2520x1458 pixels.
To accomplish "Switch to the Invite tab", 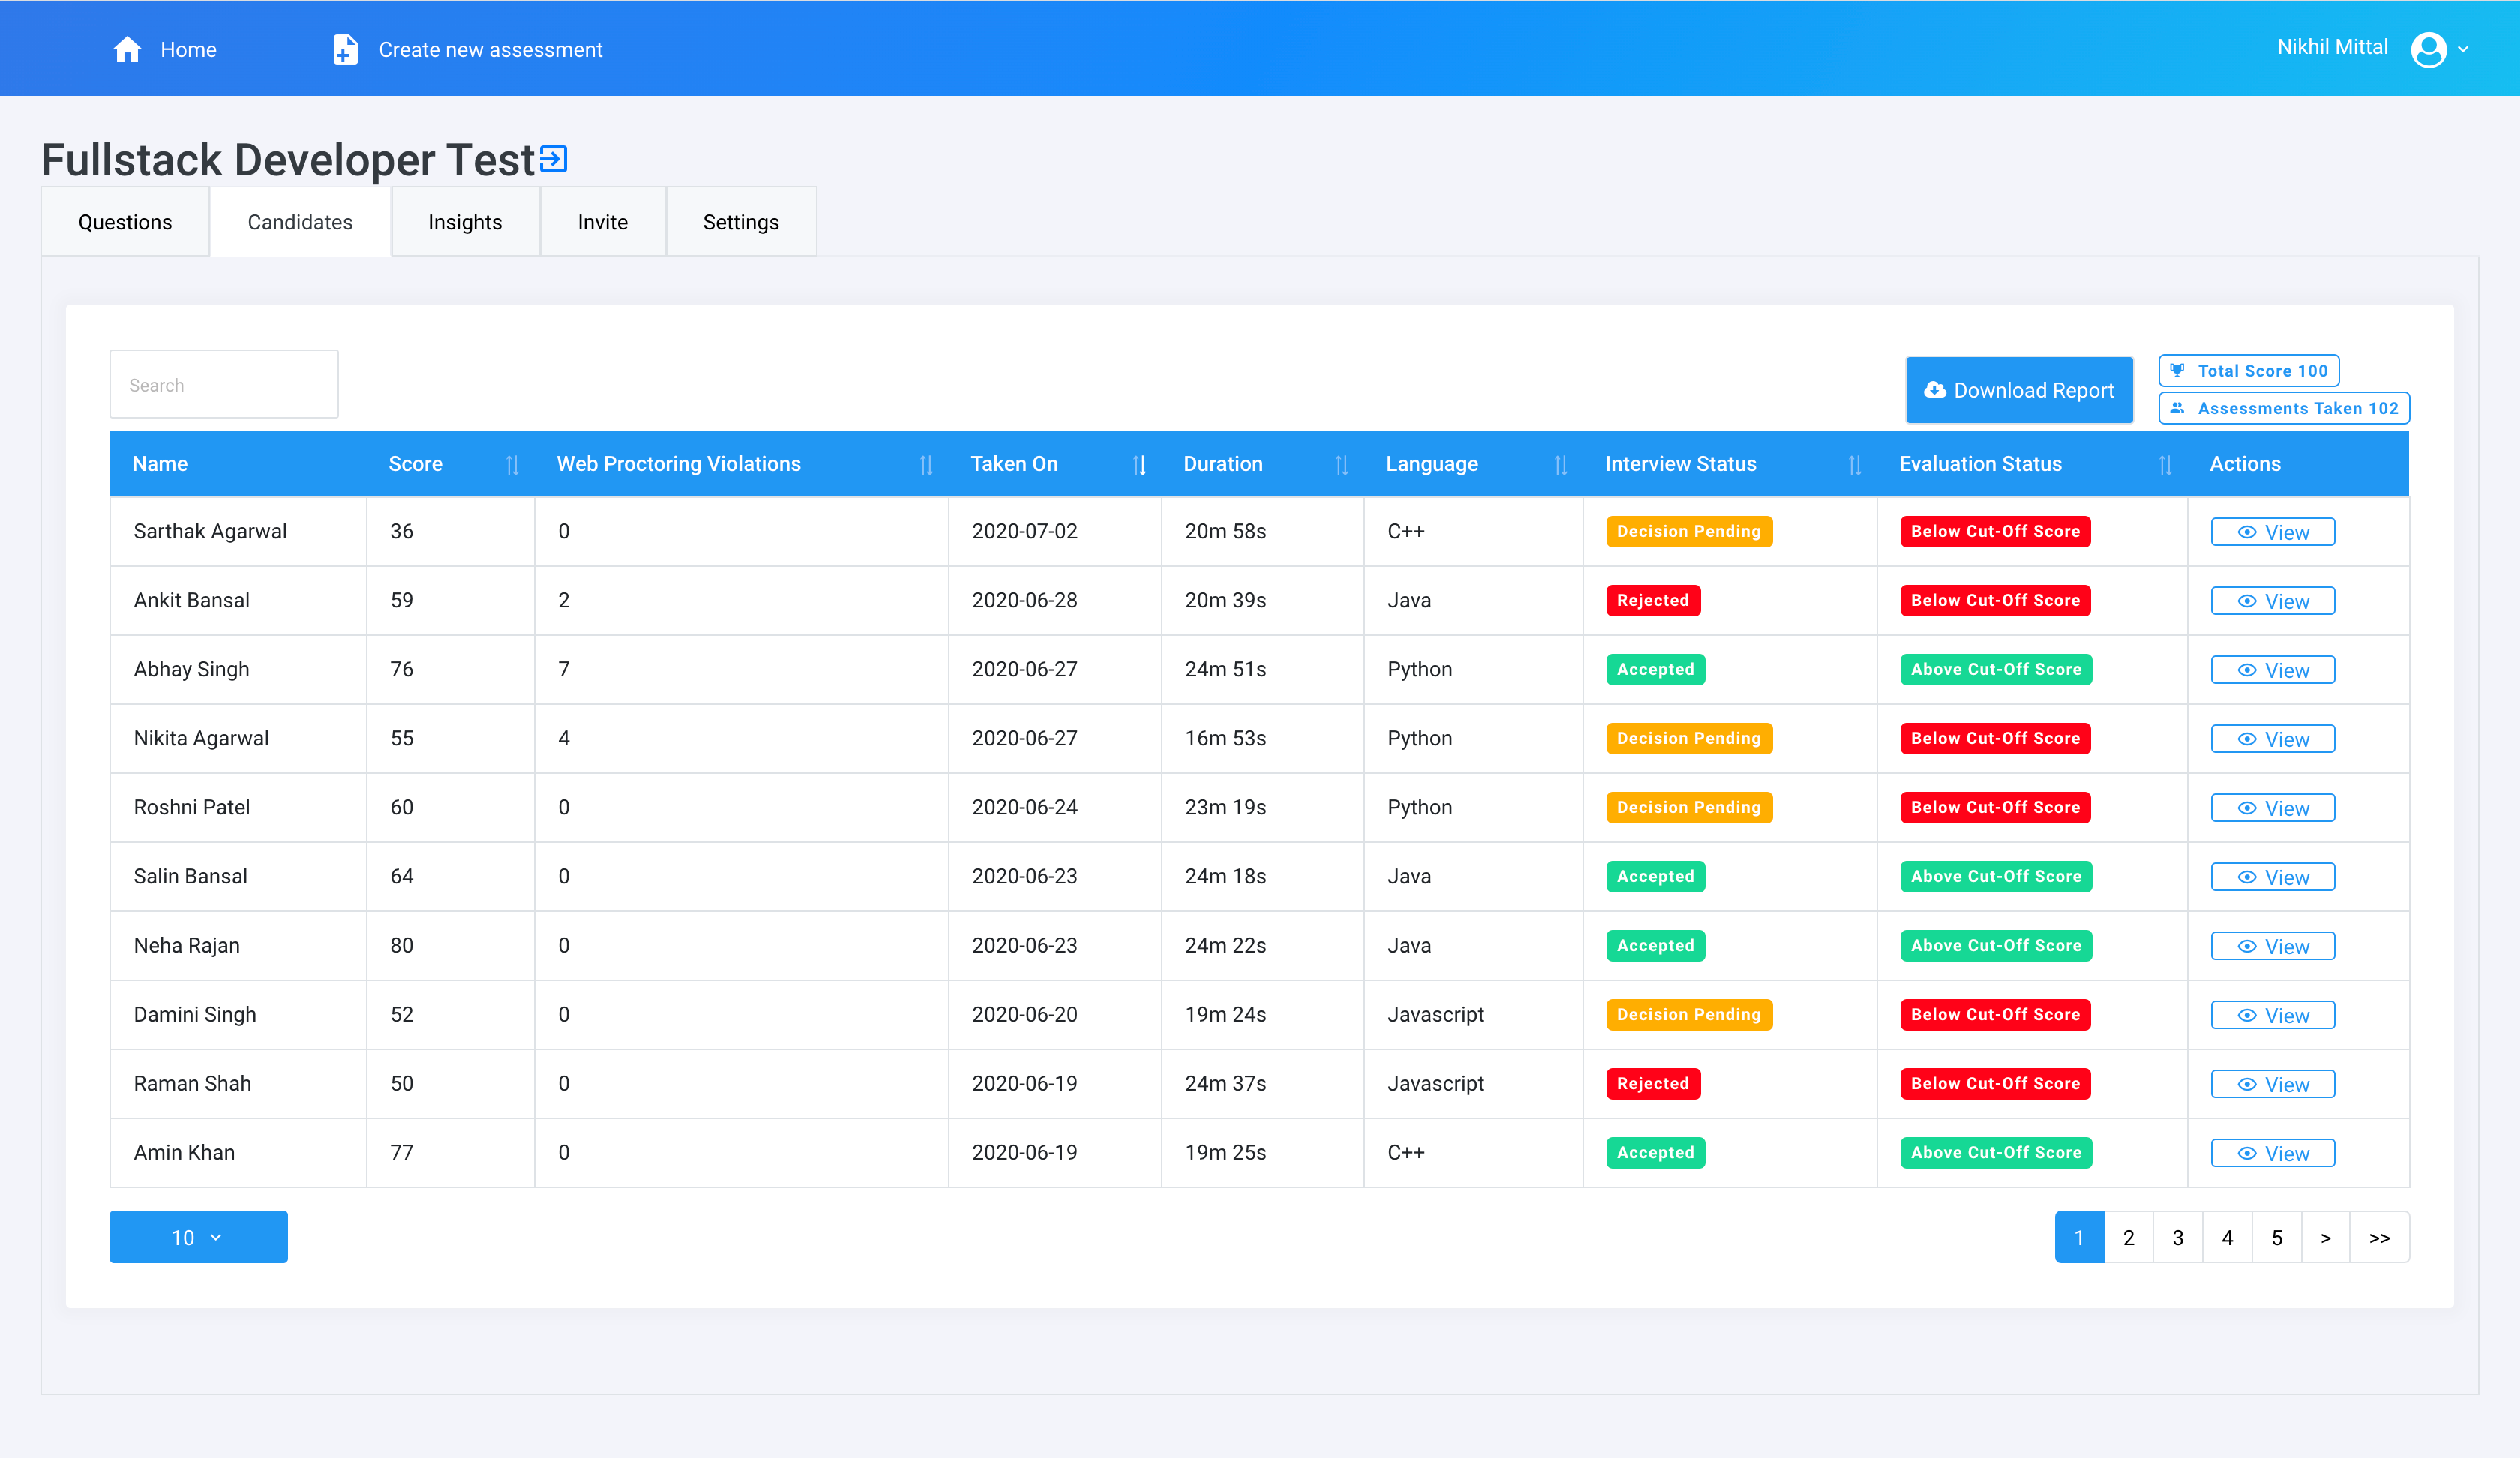I will [x=602, y=220].
